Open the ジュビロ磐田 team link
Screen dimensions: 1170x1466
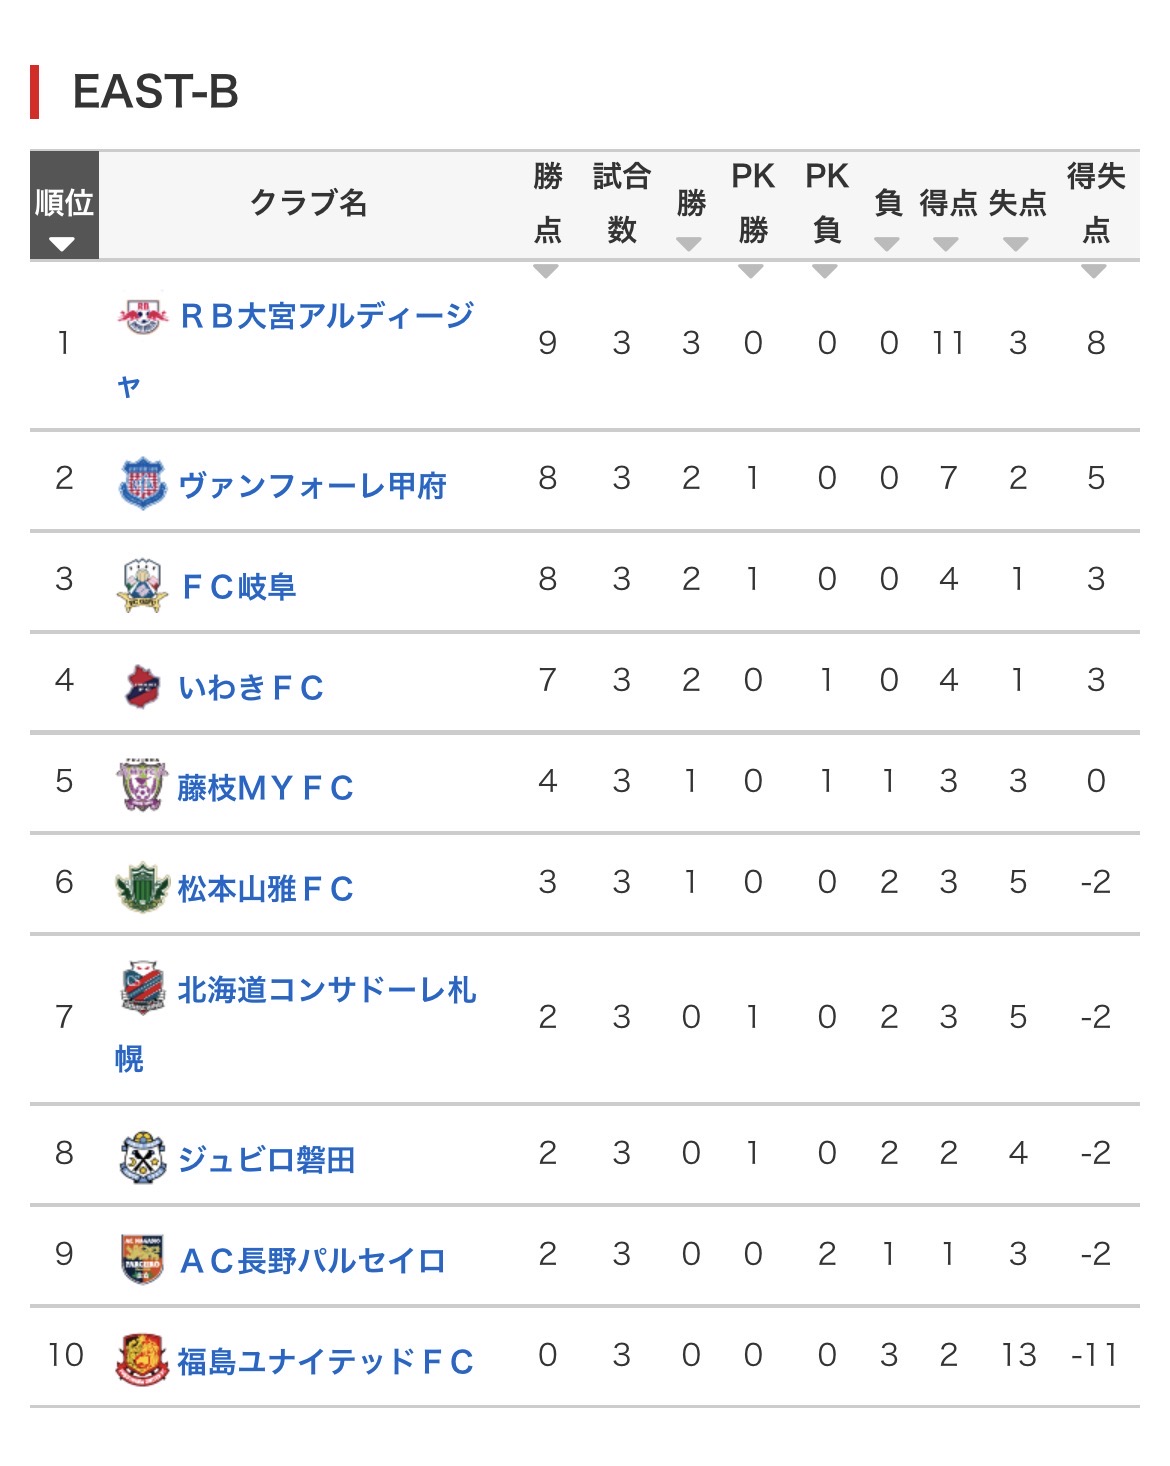coord(266,1160)
